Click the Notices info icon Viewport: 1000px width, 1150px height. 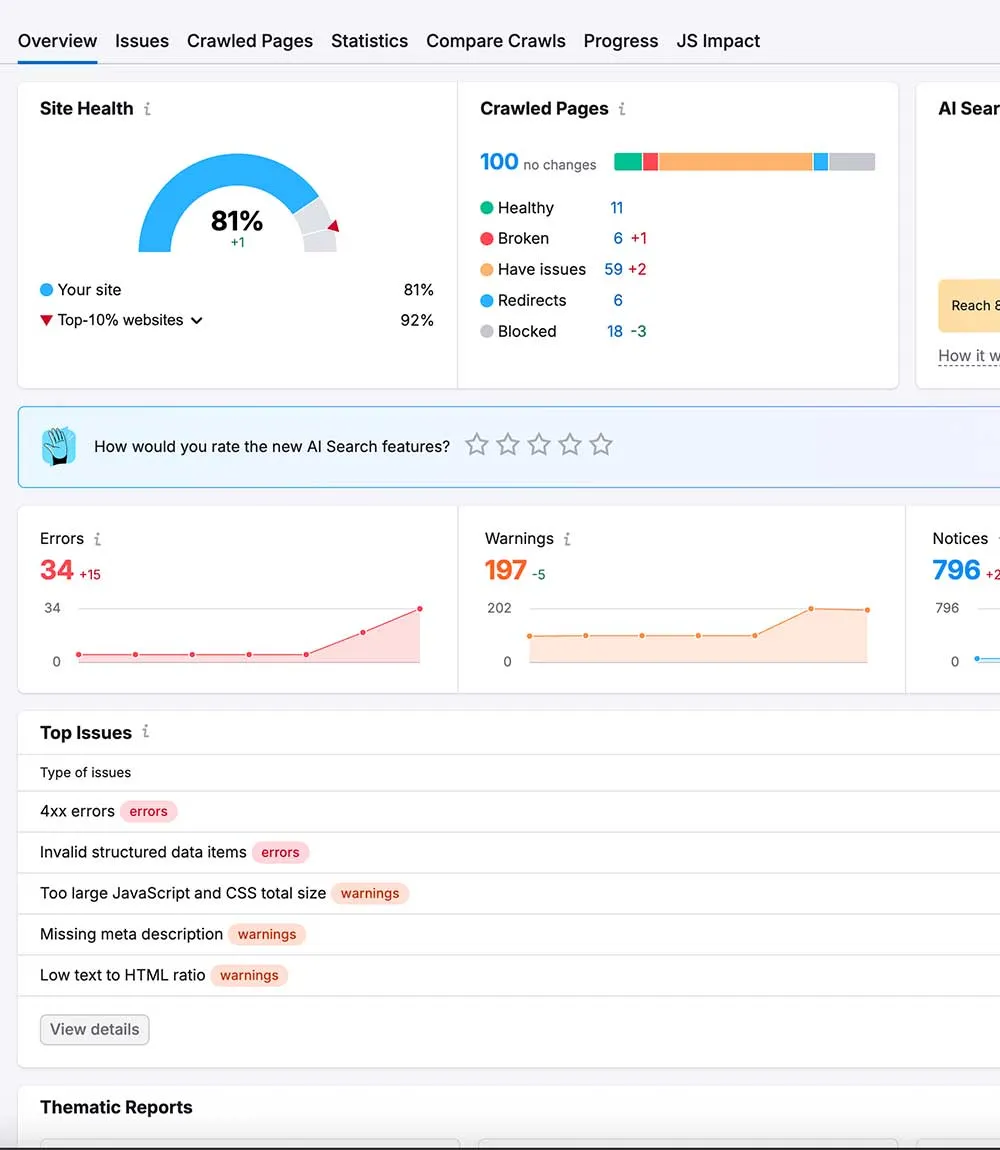pyautogui.click(x=997, y=539)
